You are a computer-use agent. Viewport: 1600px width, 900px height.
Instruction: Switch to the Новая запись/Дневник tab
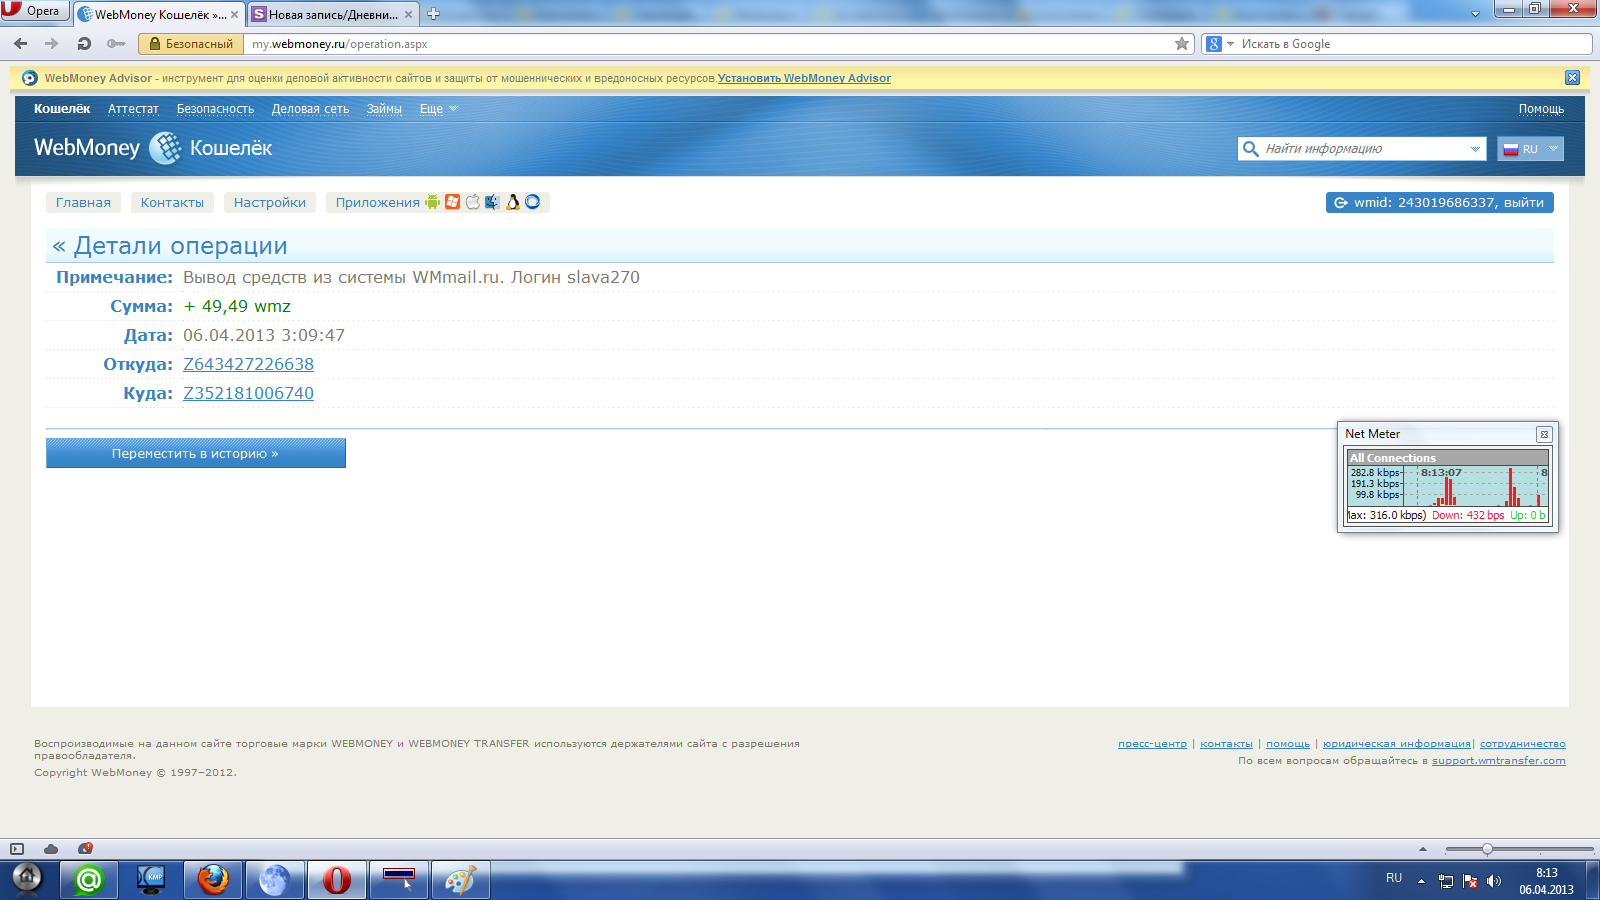[332, 14]
